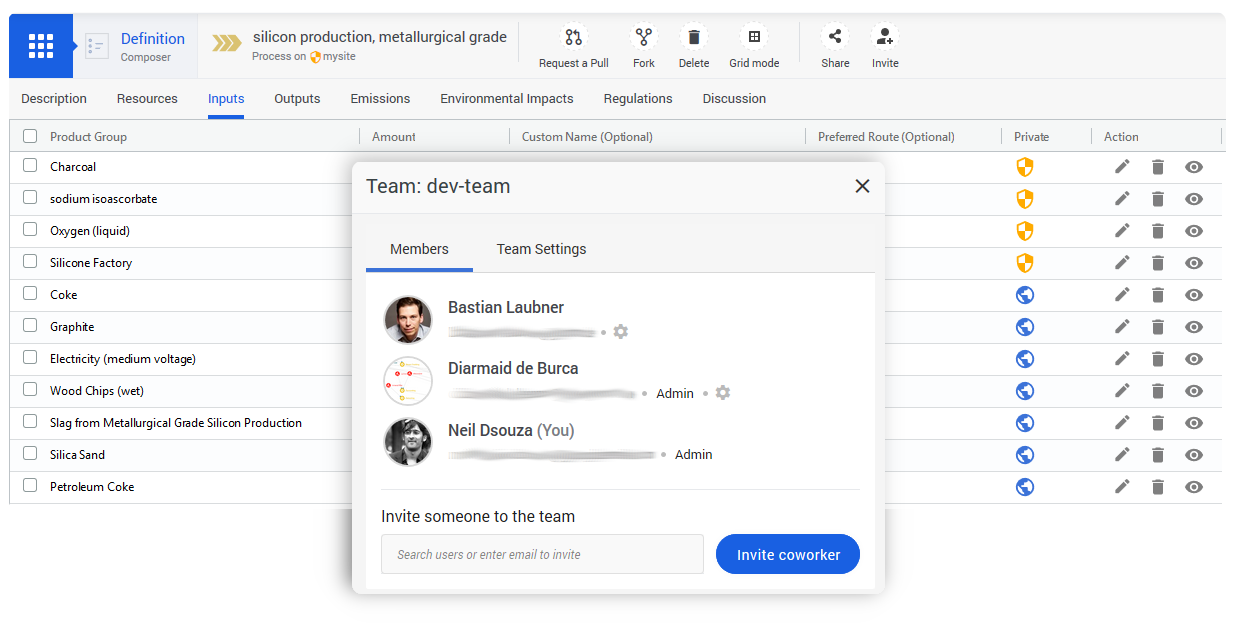Open the Regulations tab
1244x624 pixels.
638,99
